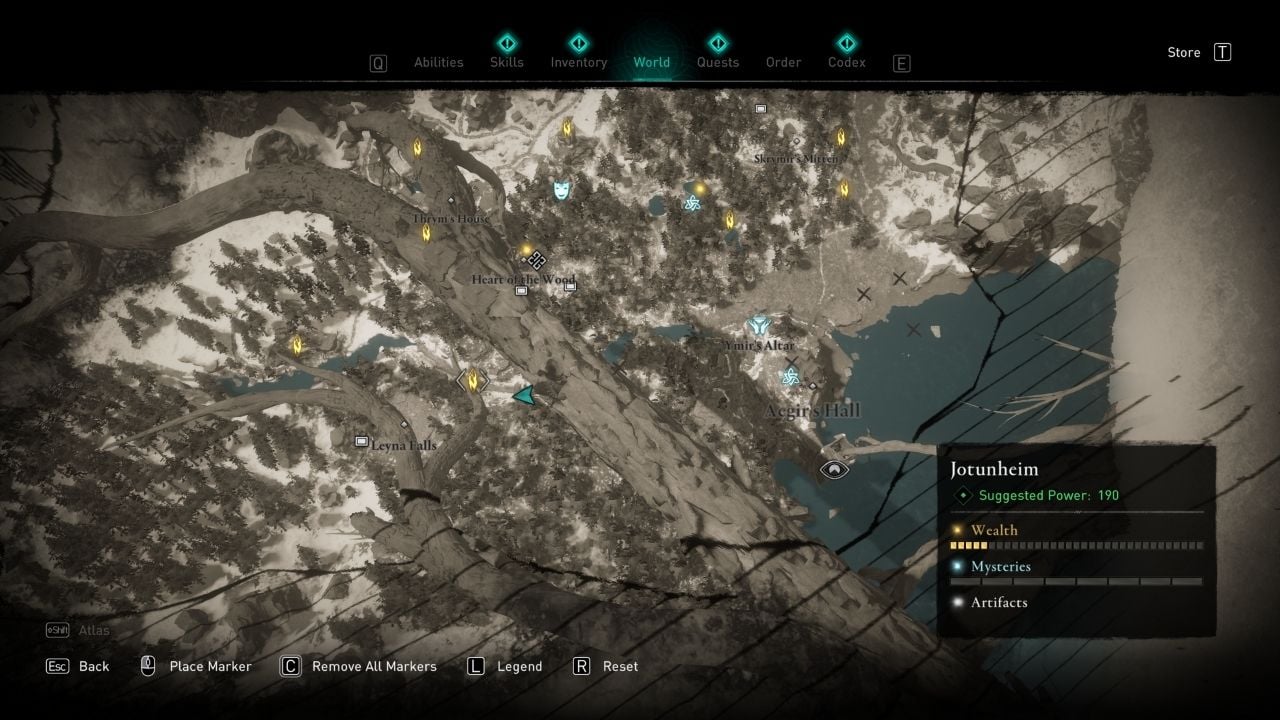Open the Abilities tab
The image size is (1280, 720).
coord(439,62)
